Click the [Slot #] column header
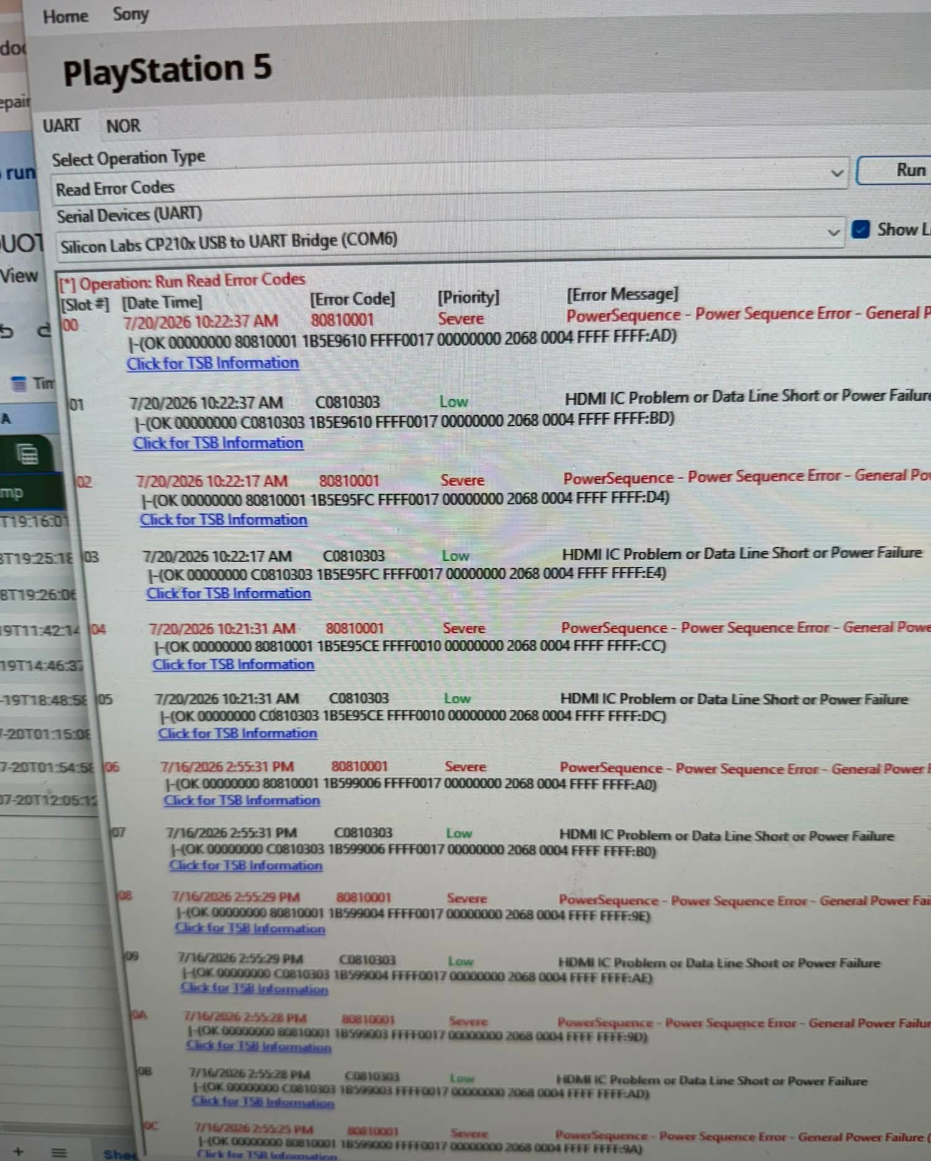The width and height of the screenshot is (931, 1161). [85, 304]
